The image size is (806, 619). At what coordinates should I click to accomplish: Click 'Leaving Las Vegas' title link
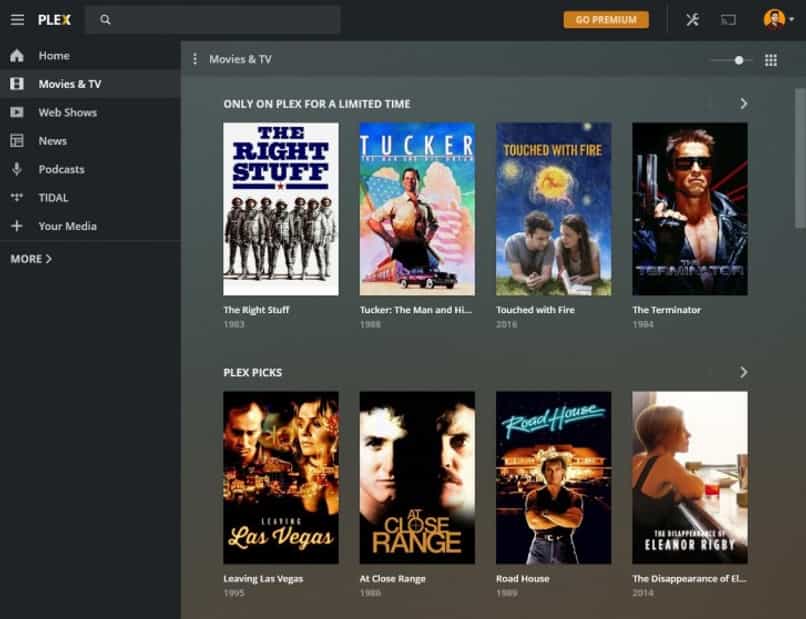click(x=263, y=578)
